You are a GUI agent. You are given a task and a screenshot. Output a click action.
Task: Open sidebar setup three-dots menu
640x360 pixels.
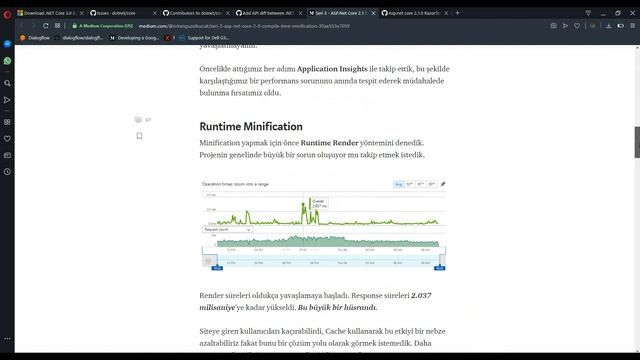[7, 338]
